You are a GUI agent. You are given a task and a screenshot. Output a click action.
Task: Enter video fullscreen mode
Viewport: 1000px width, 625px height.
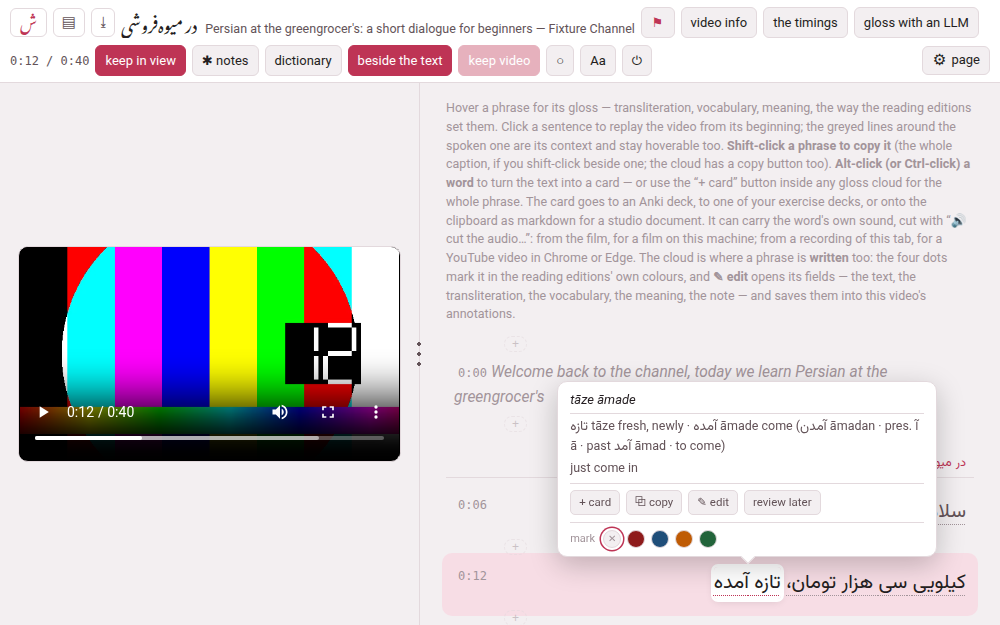click(x=328, y=412)
